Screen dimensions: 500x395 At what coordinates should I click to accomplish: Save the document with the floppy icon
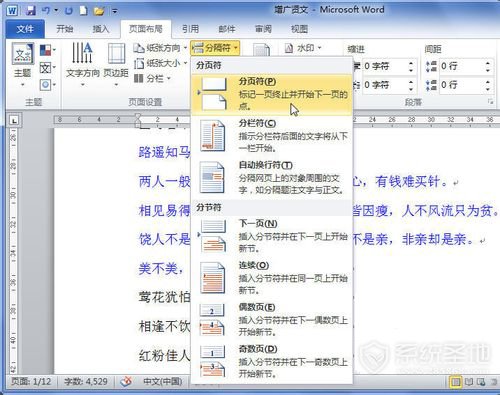click(31, 11)
